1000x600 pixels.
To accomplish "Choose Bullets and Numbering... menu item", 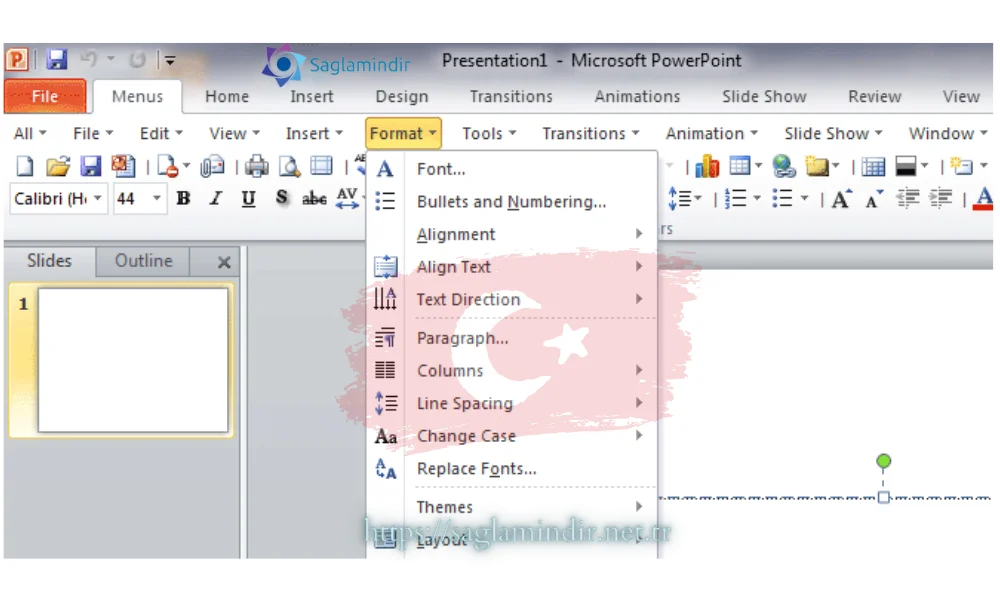I will (511, 201).
